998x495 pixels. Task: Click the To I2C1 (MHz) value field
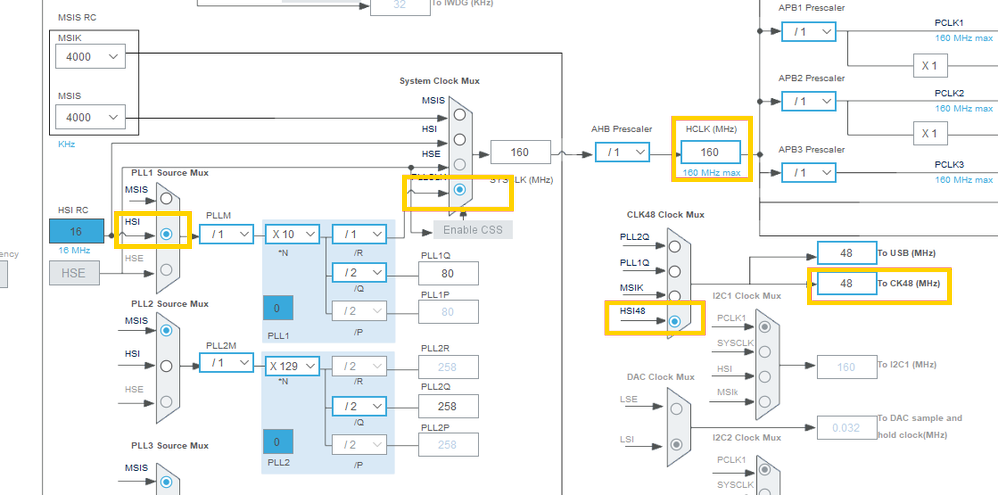click(847, 367)
